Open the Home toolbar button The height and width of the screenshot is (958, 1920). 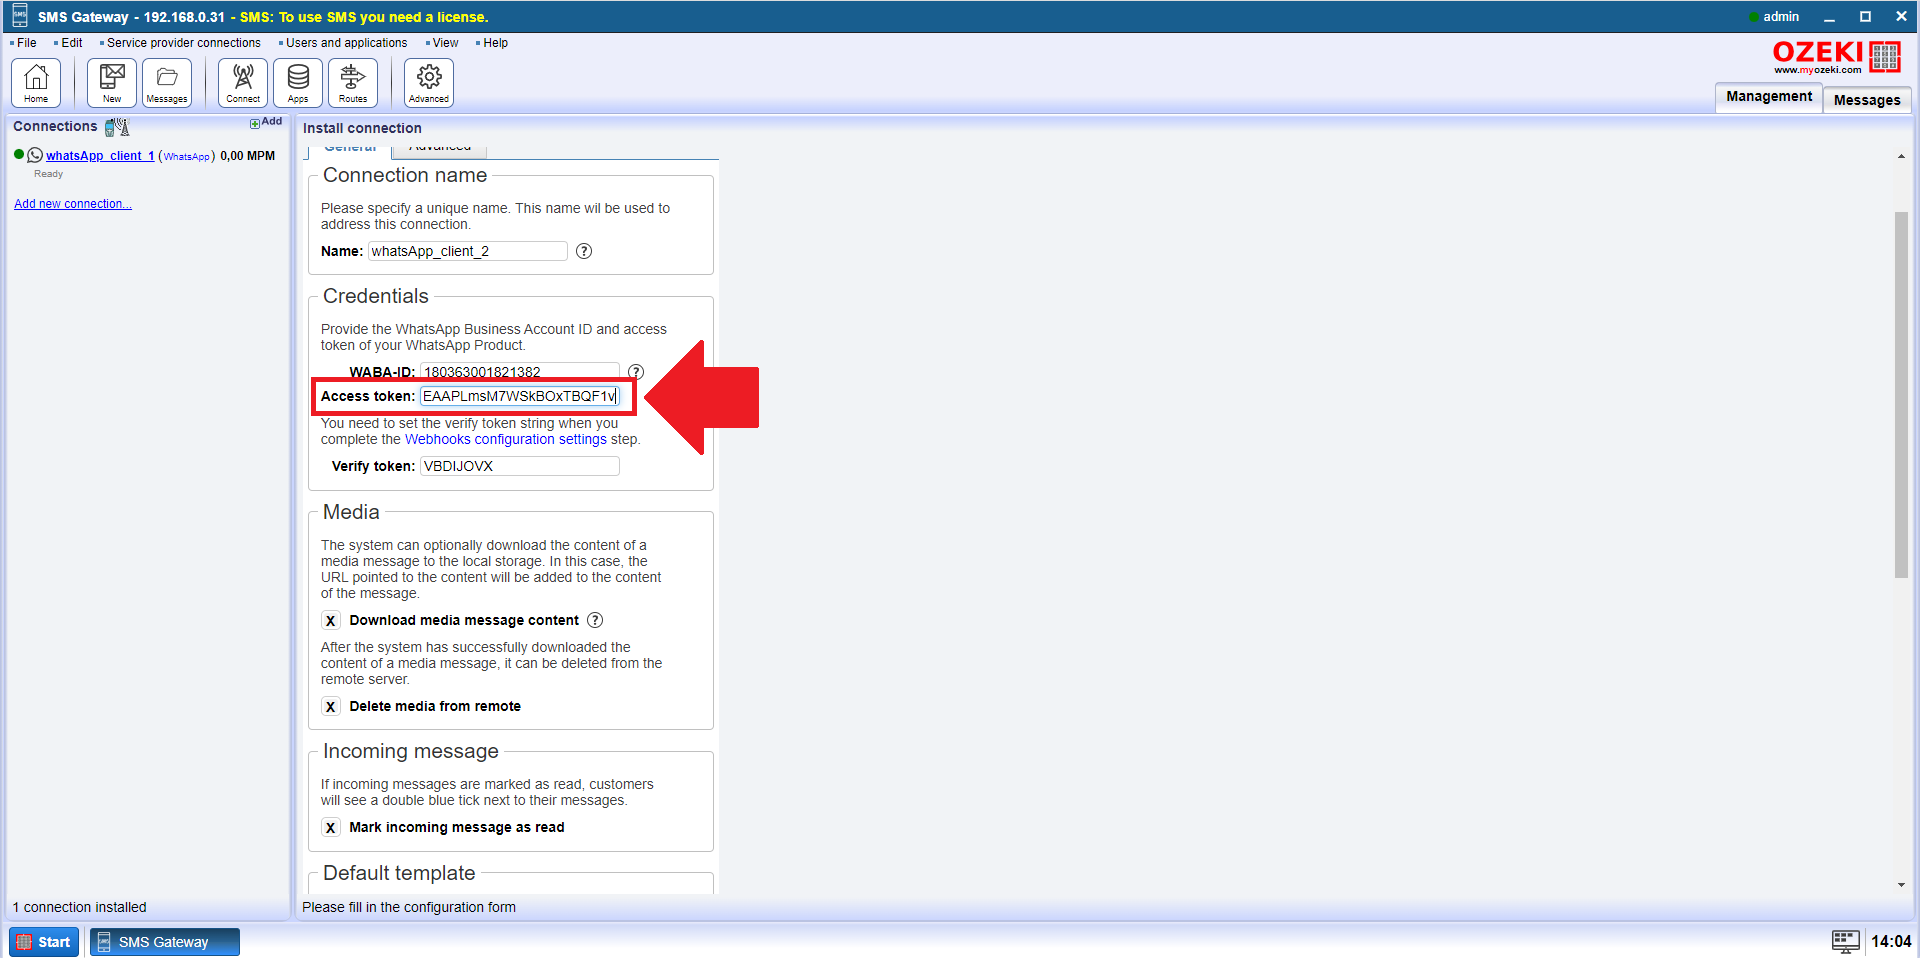pyautogui.click(x=36, y=82)
